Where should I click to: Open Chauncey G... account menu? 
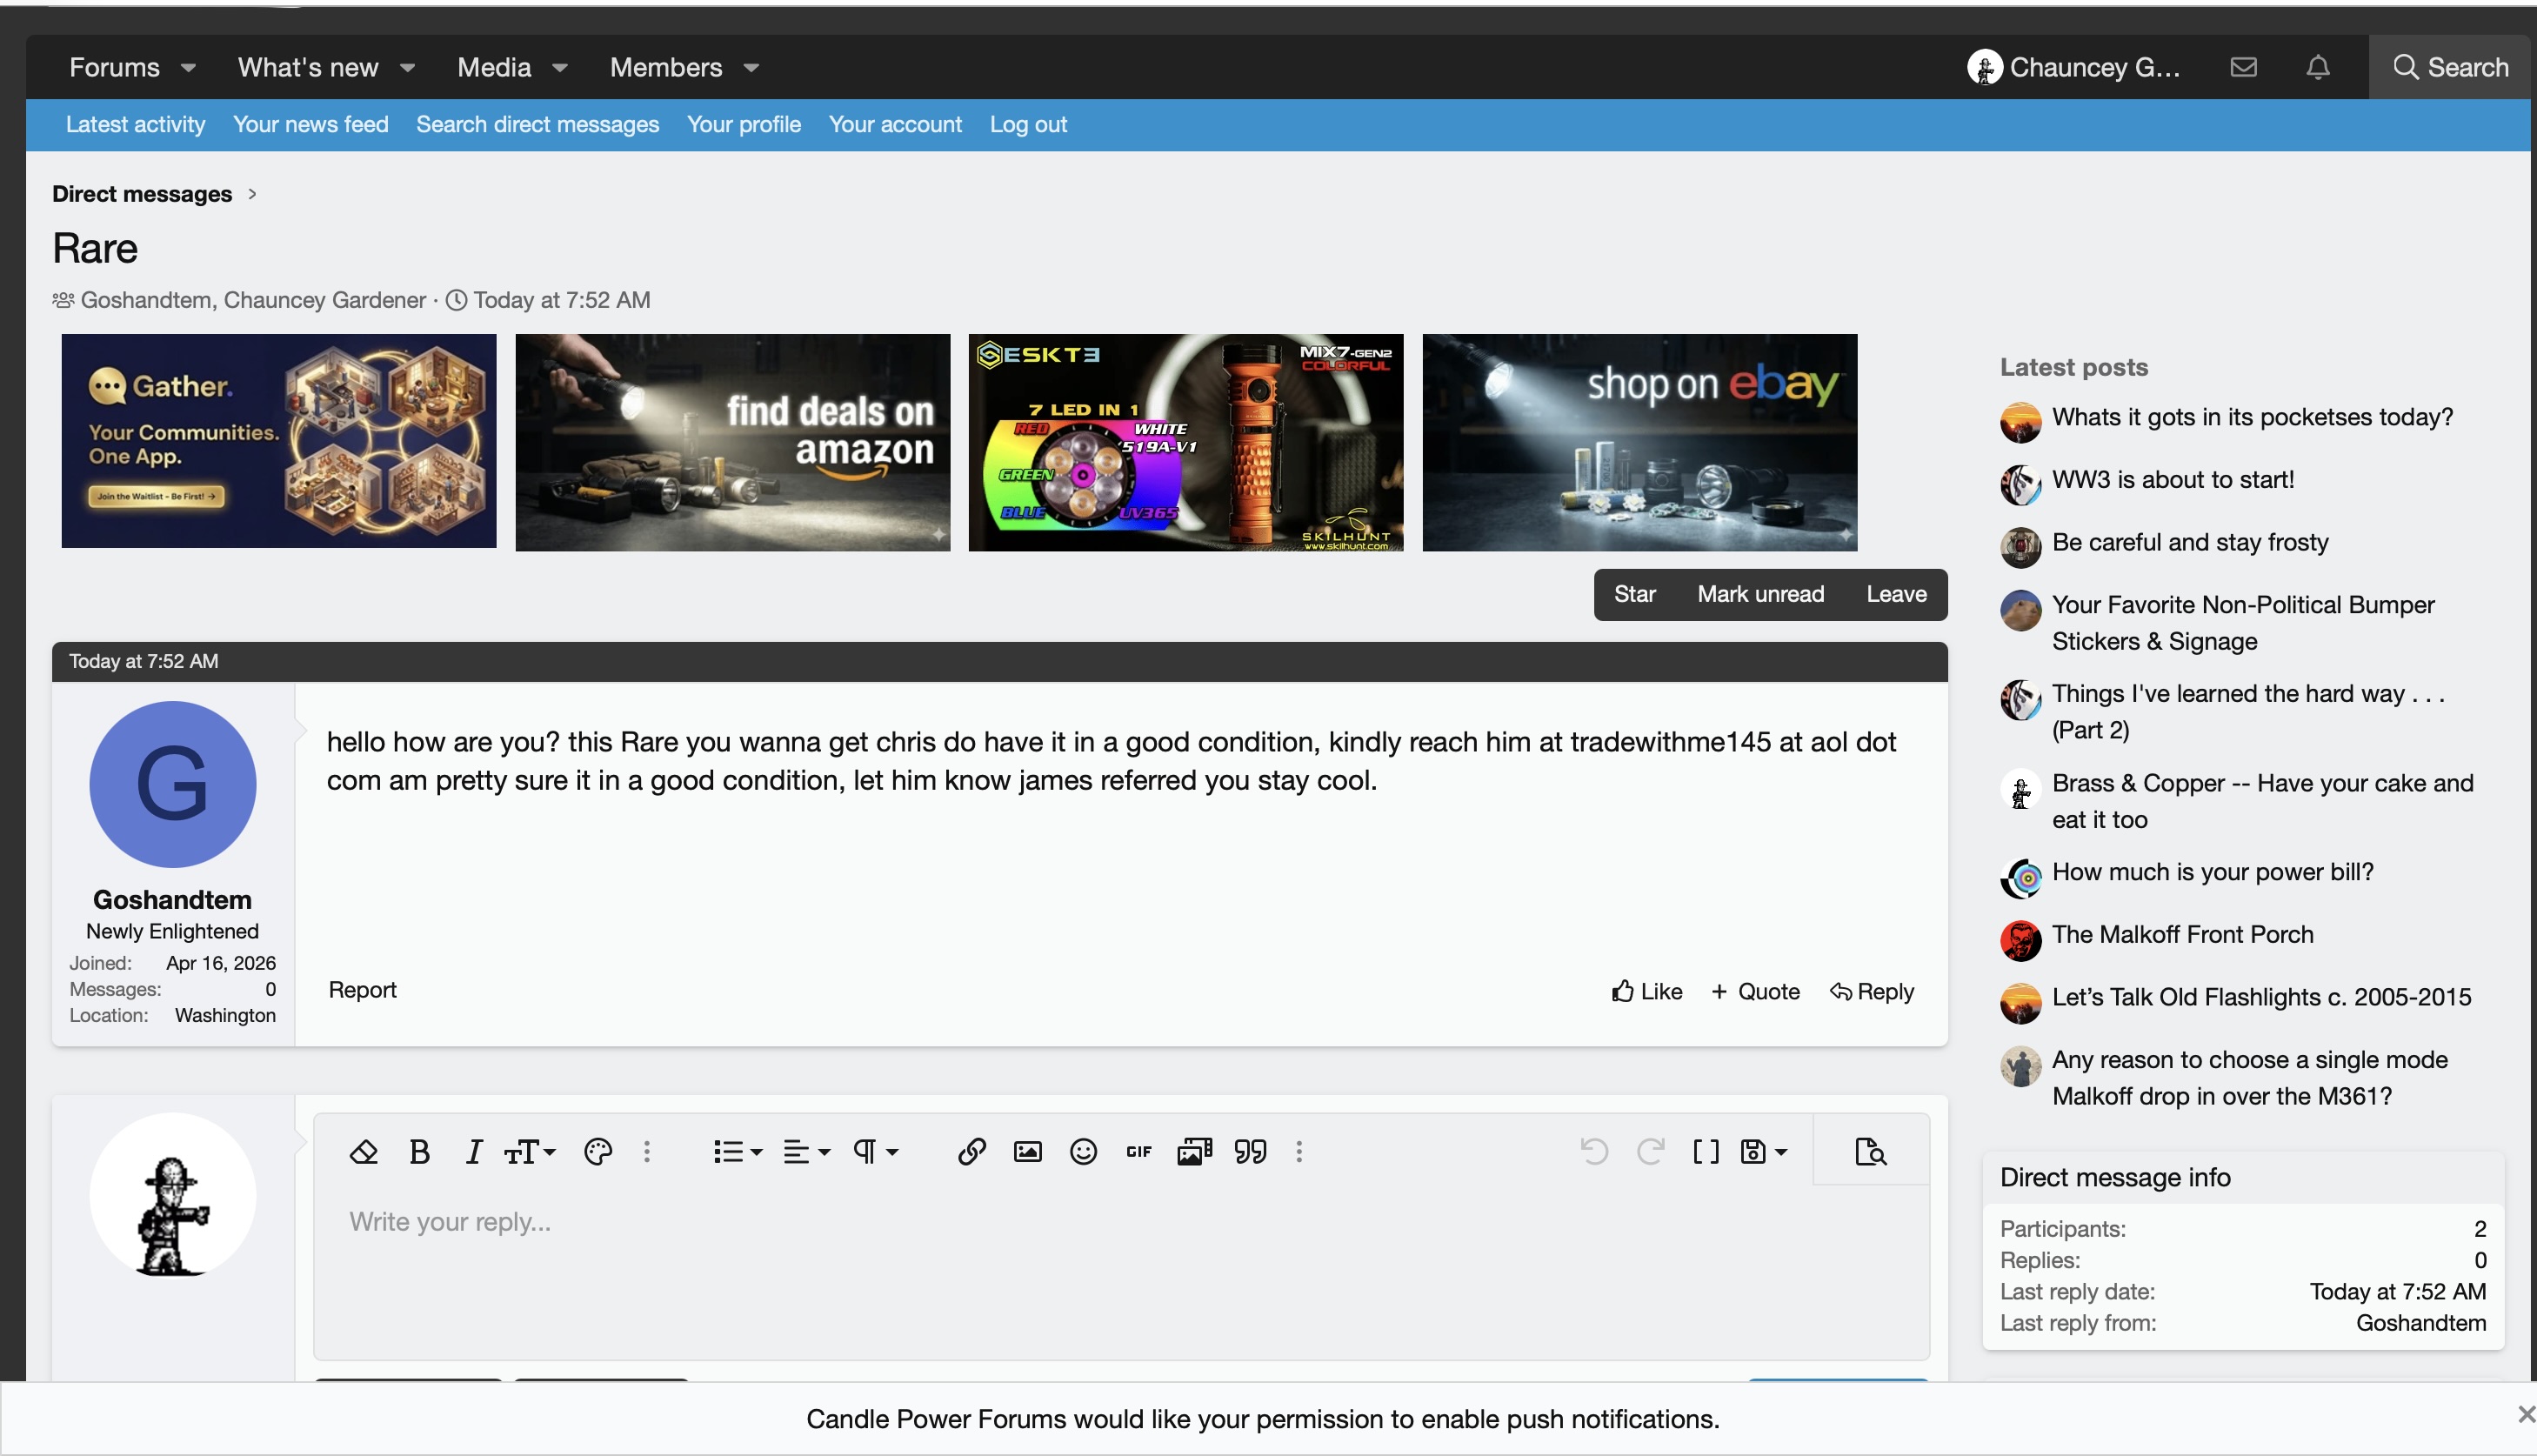coord(2073,67)
